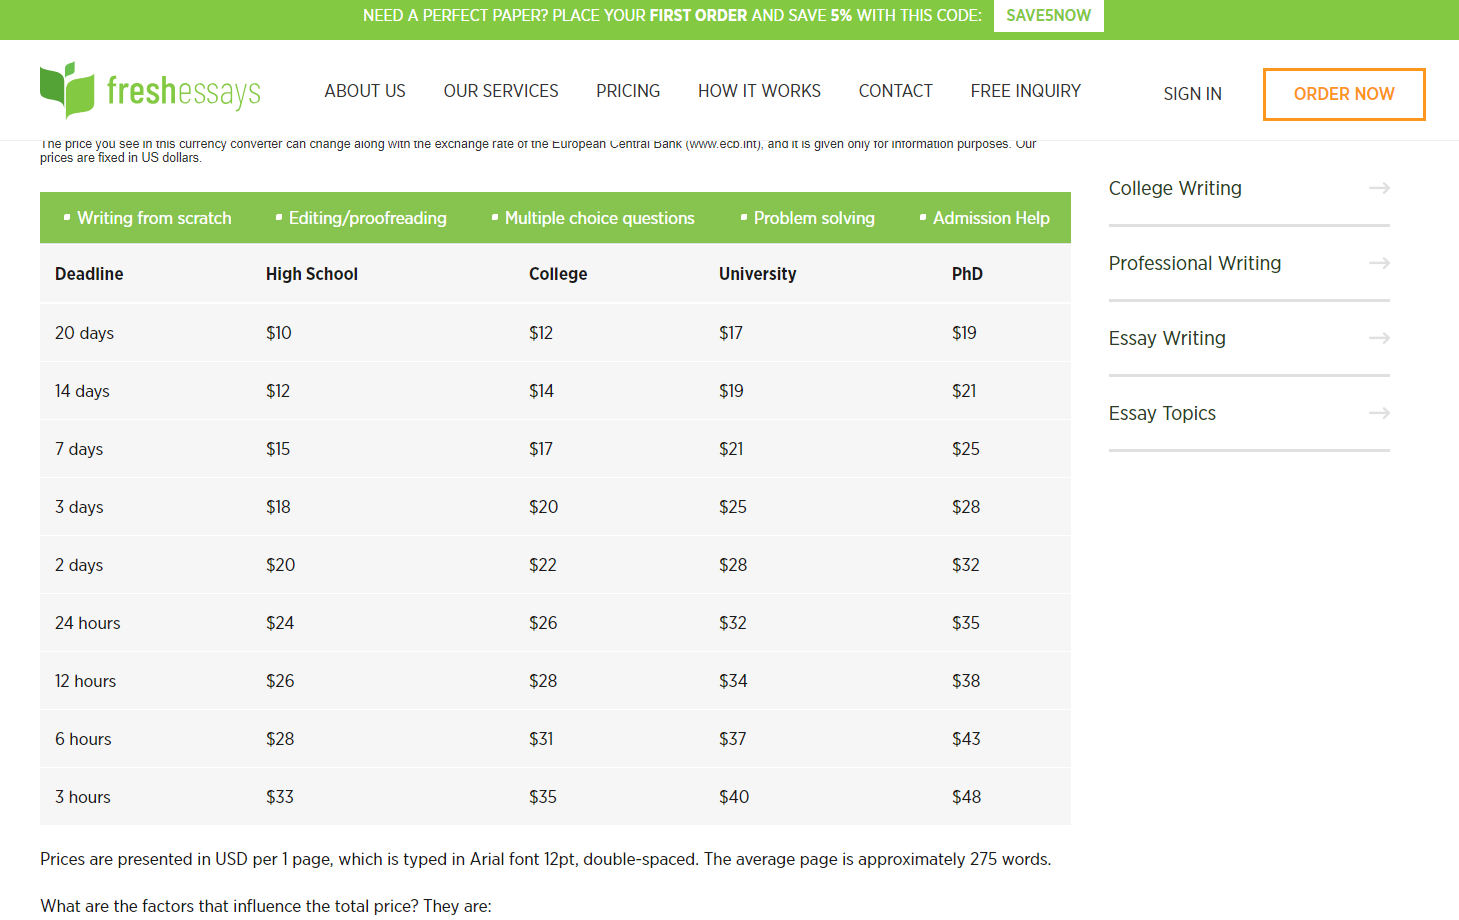Click the orange Order Now button
Image resolution: width=1459 pixels, height=920 pixels.
1344,94
